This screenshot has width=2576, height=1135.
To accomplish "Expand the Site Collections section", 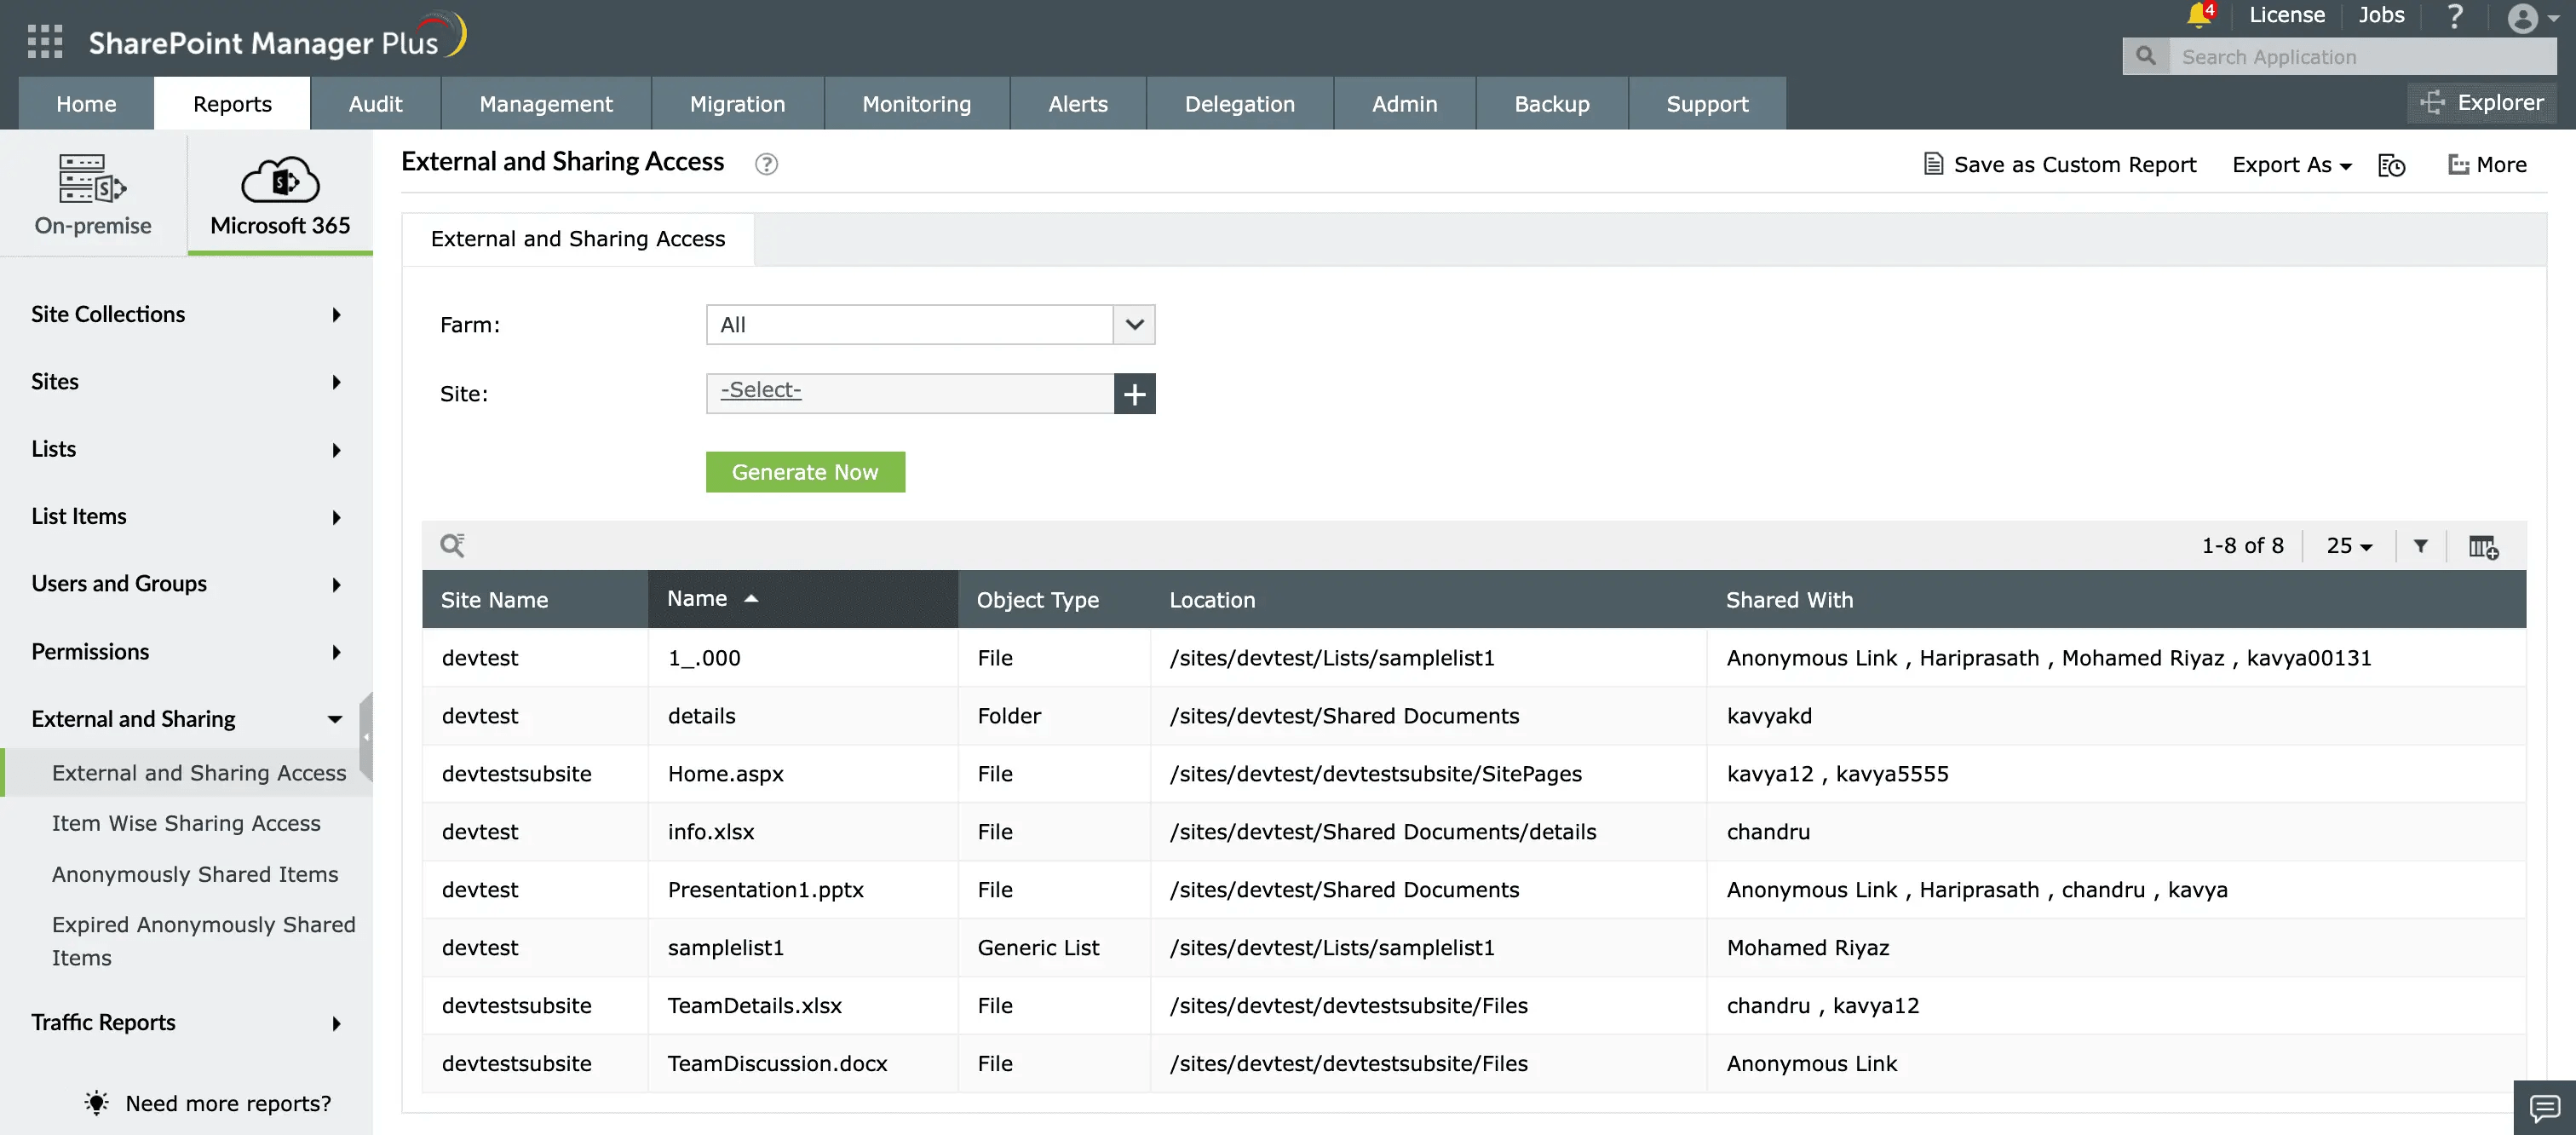I will click(x=186, y=314).
